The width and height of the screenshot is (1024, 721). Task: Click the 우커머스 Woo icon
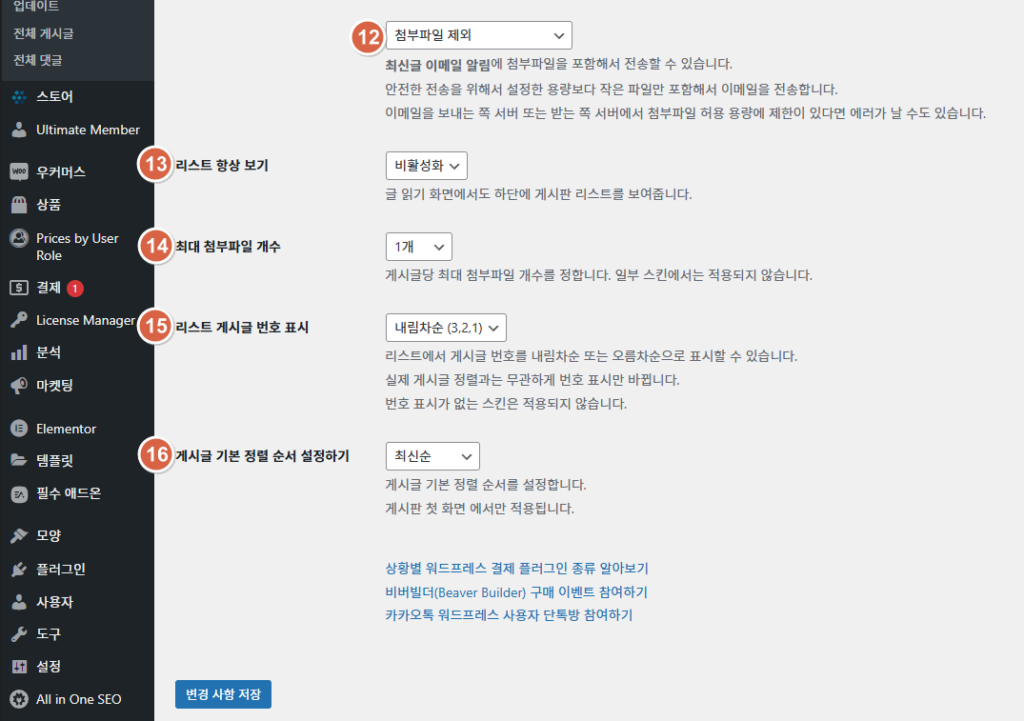(x=19, y=172)
